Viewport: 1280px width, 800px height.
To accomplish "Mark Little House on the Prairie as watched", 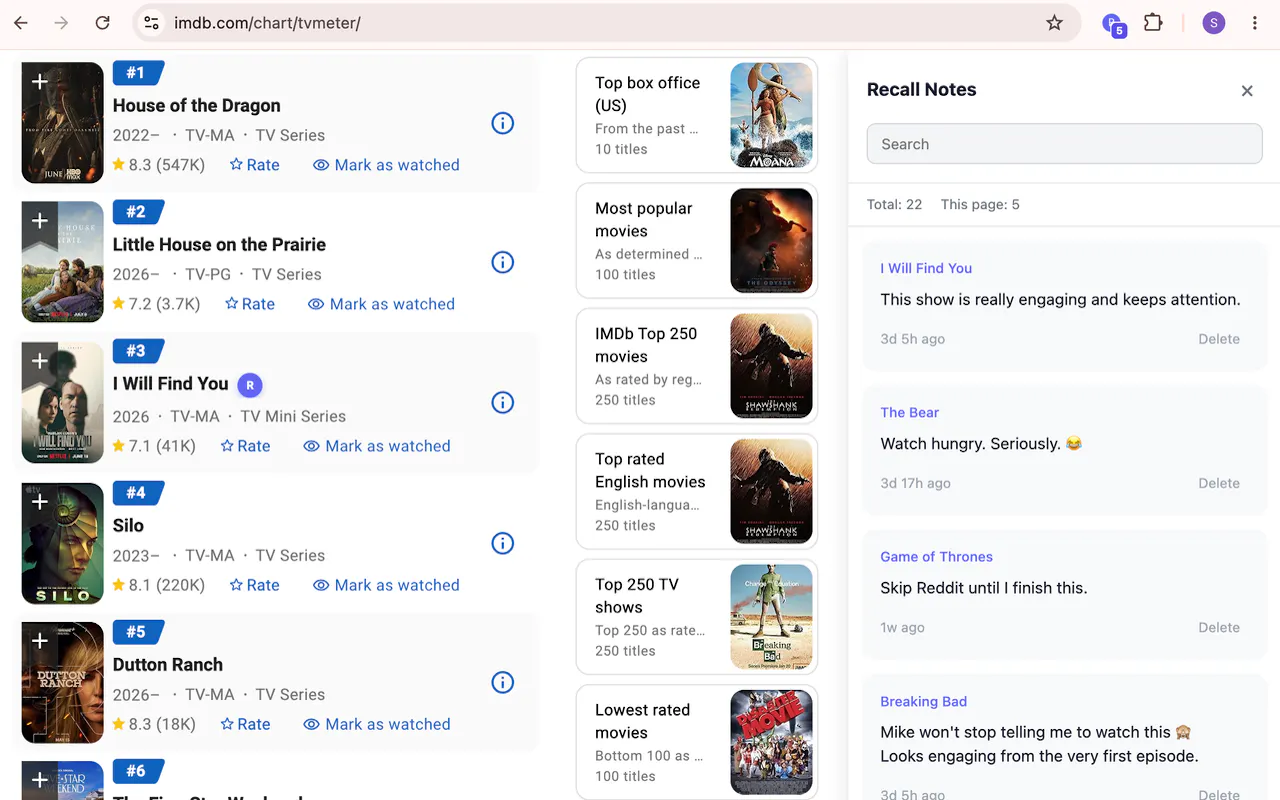I will click(381, 304).
